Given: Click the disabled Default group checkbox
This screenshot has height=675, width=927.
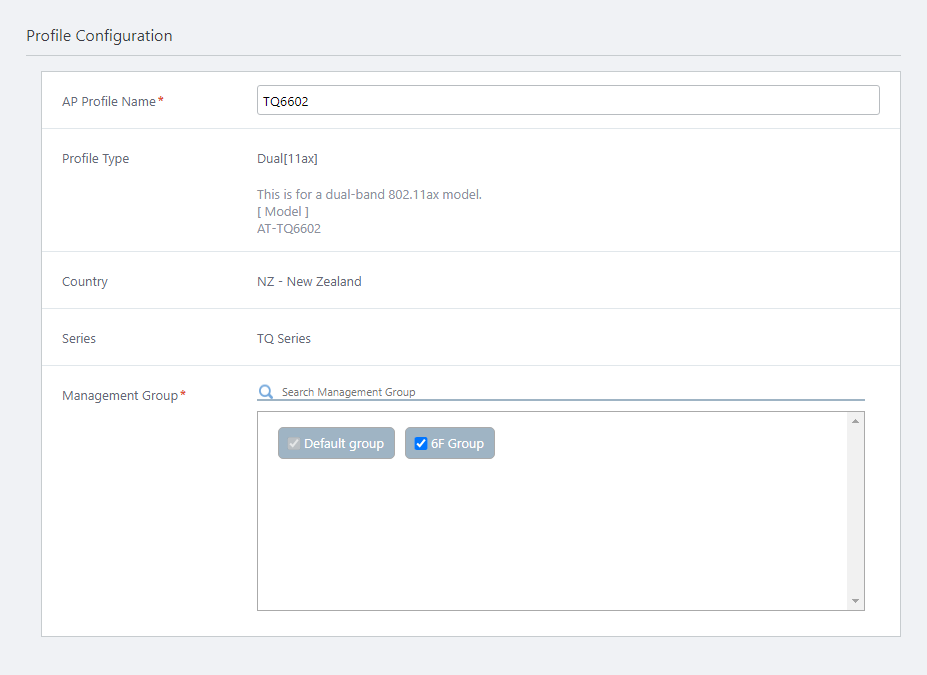Looking at the screenshot, I should (x=294, y=444).
